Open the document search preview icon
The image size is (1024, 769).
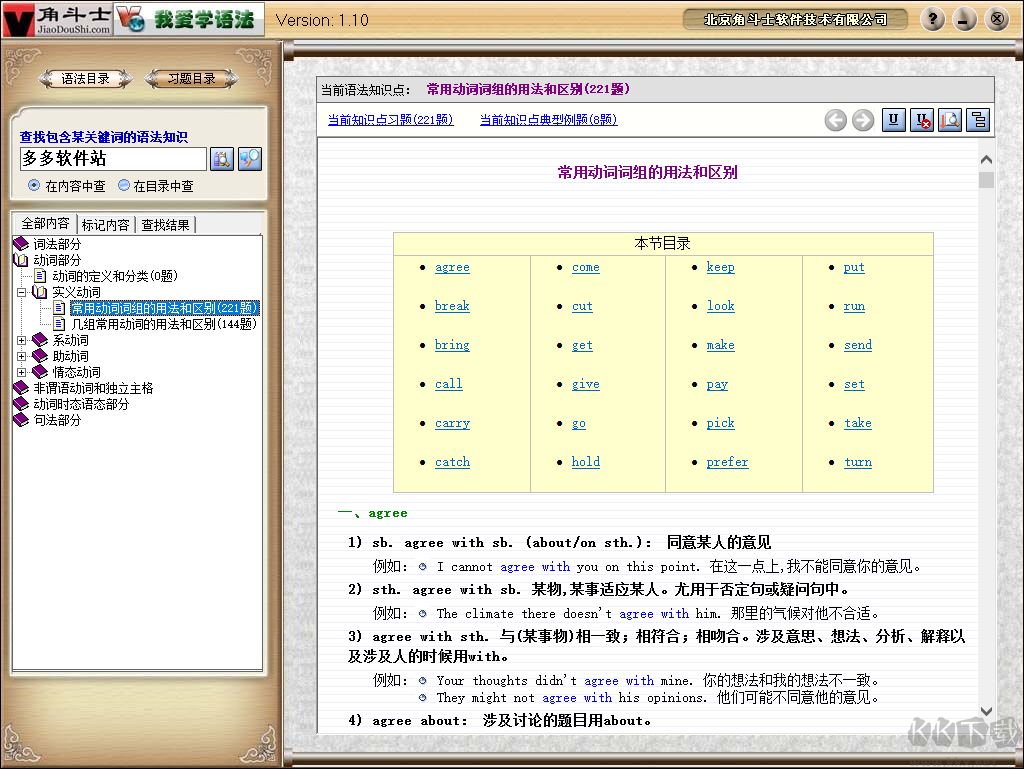[x=949, y=120]
